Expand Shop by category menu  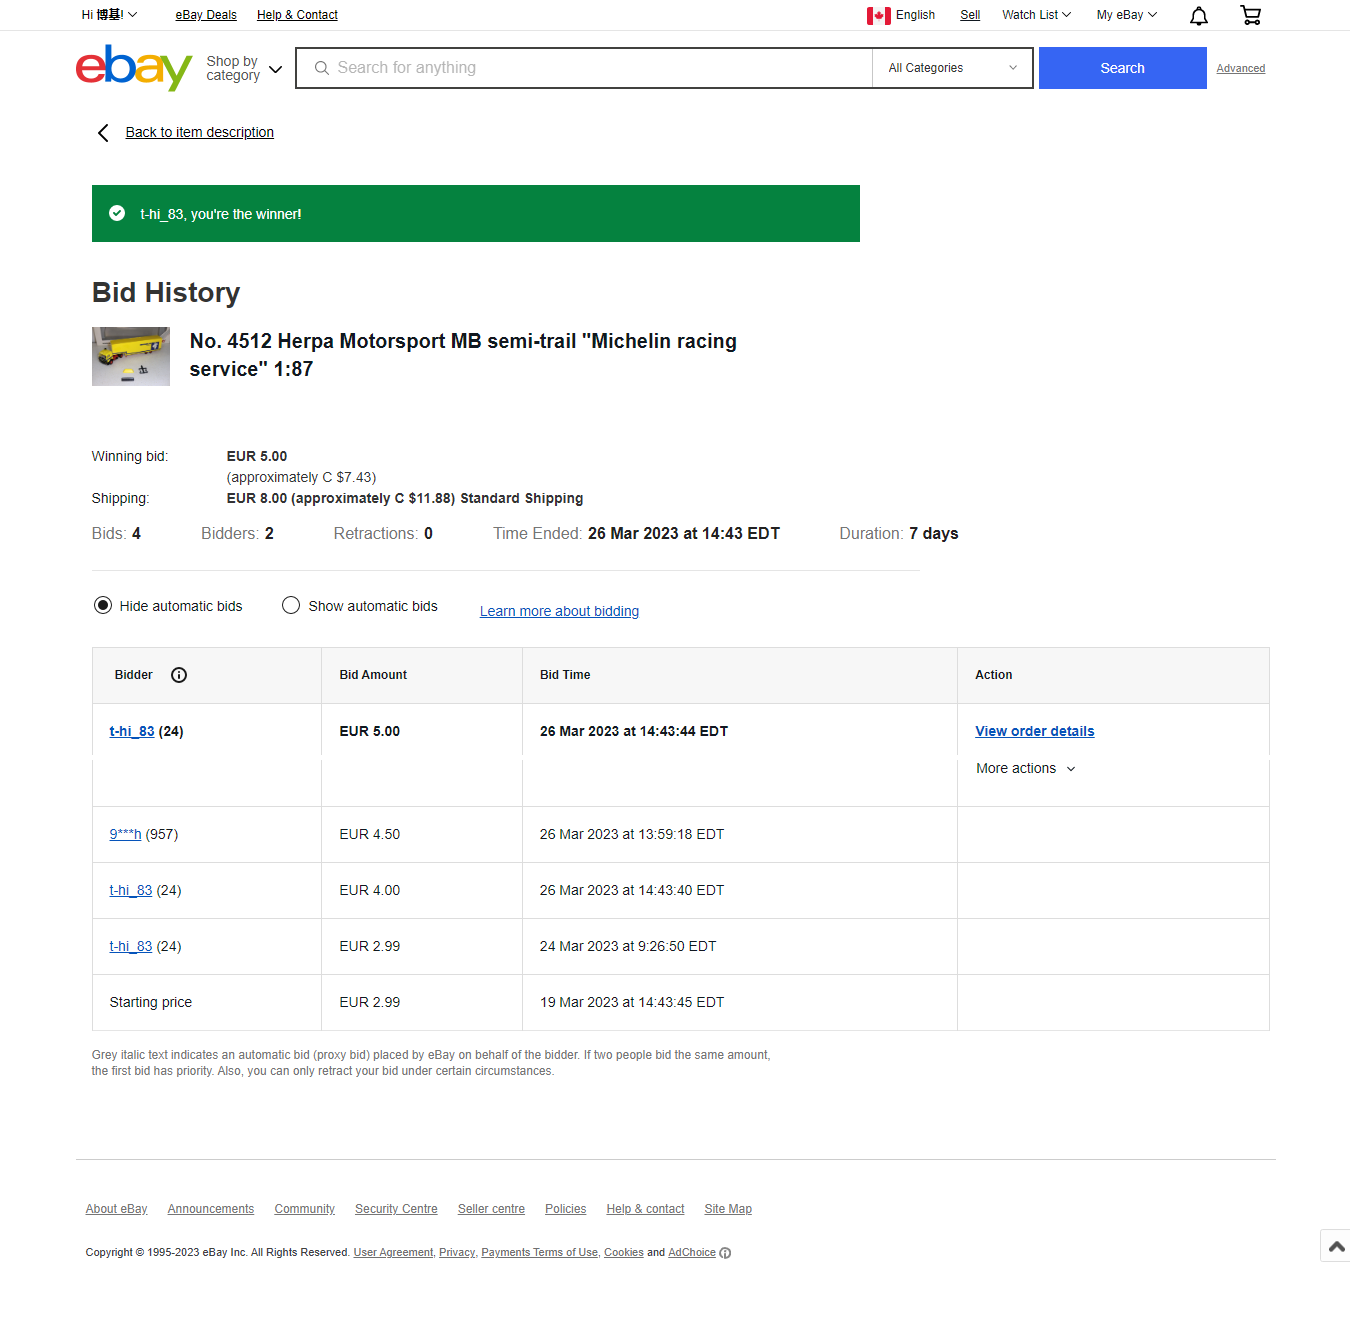[244, 68]
